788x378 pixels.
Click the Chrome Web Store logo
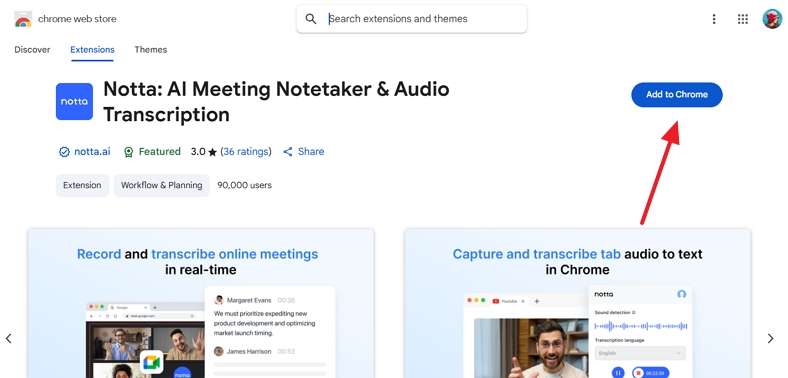23,19
